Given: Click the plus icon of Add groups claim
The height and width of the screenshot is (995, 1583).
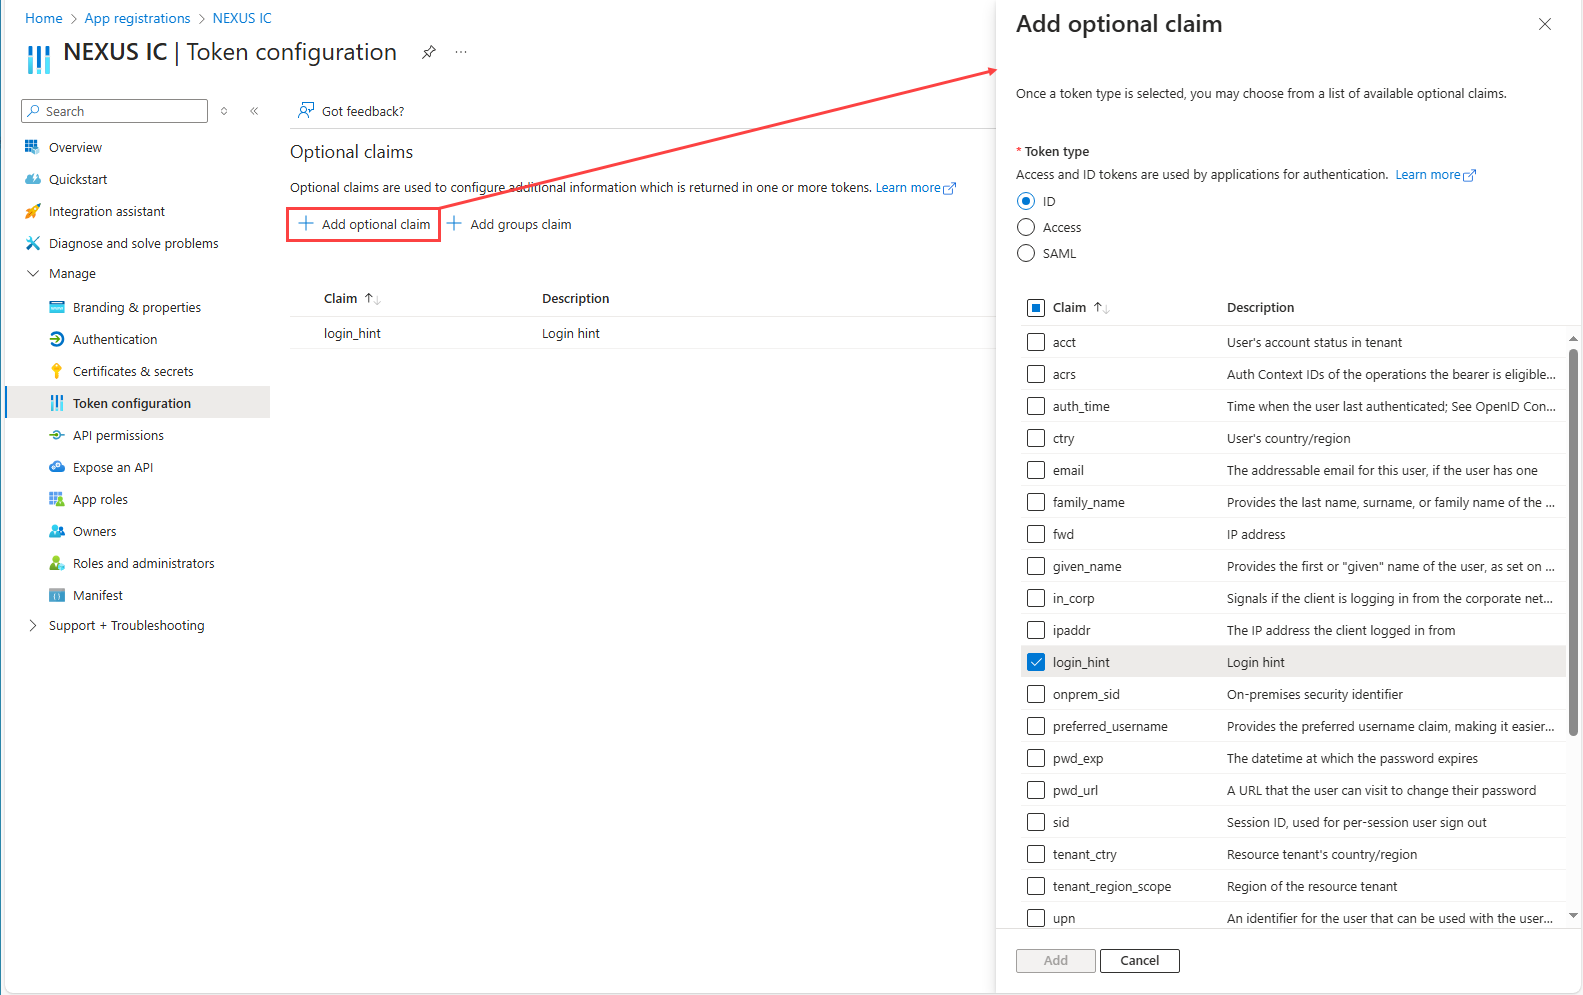Looking at the screenshot, I should point(454,224).
